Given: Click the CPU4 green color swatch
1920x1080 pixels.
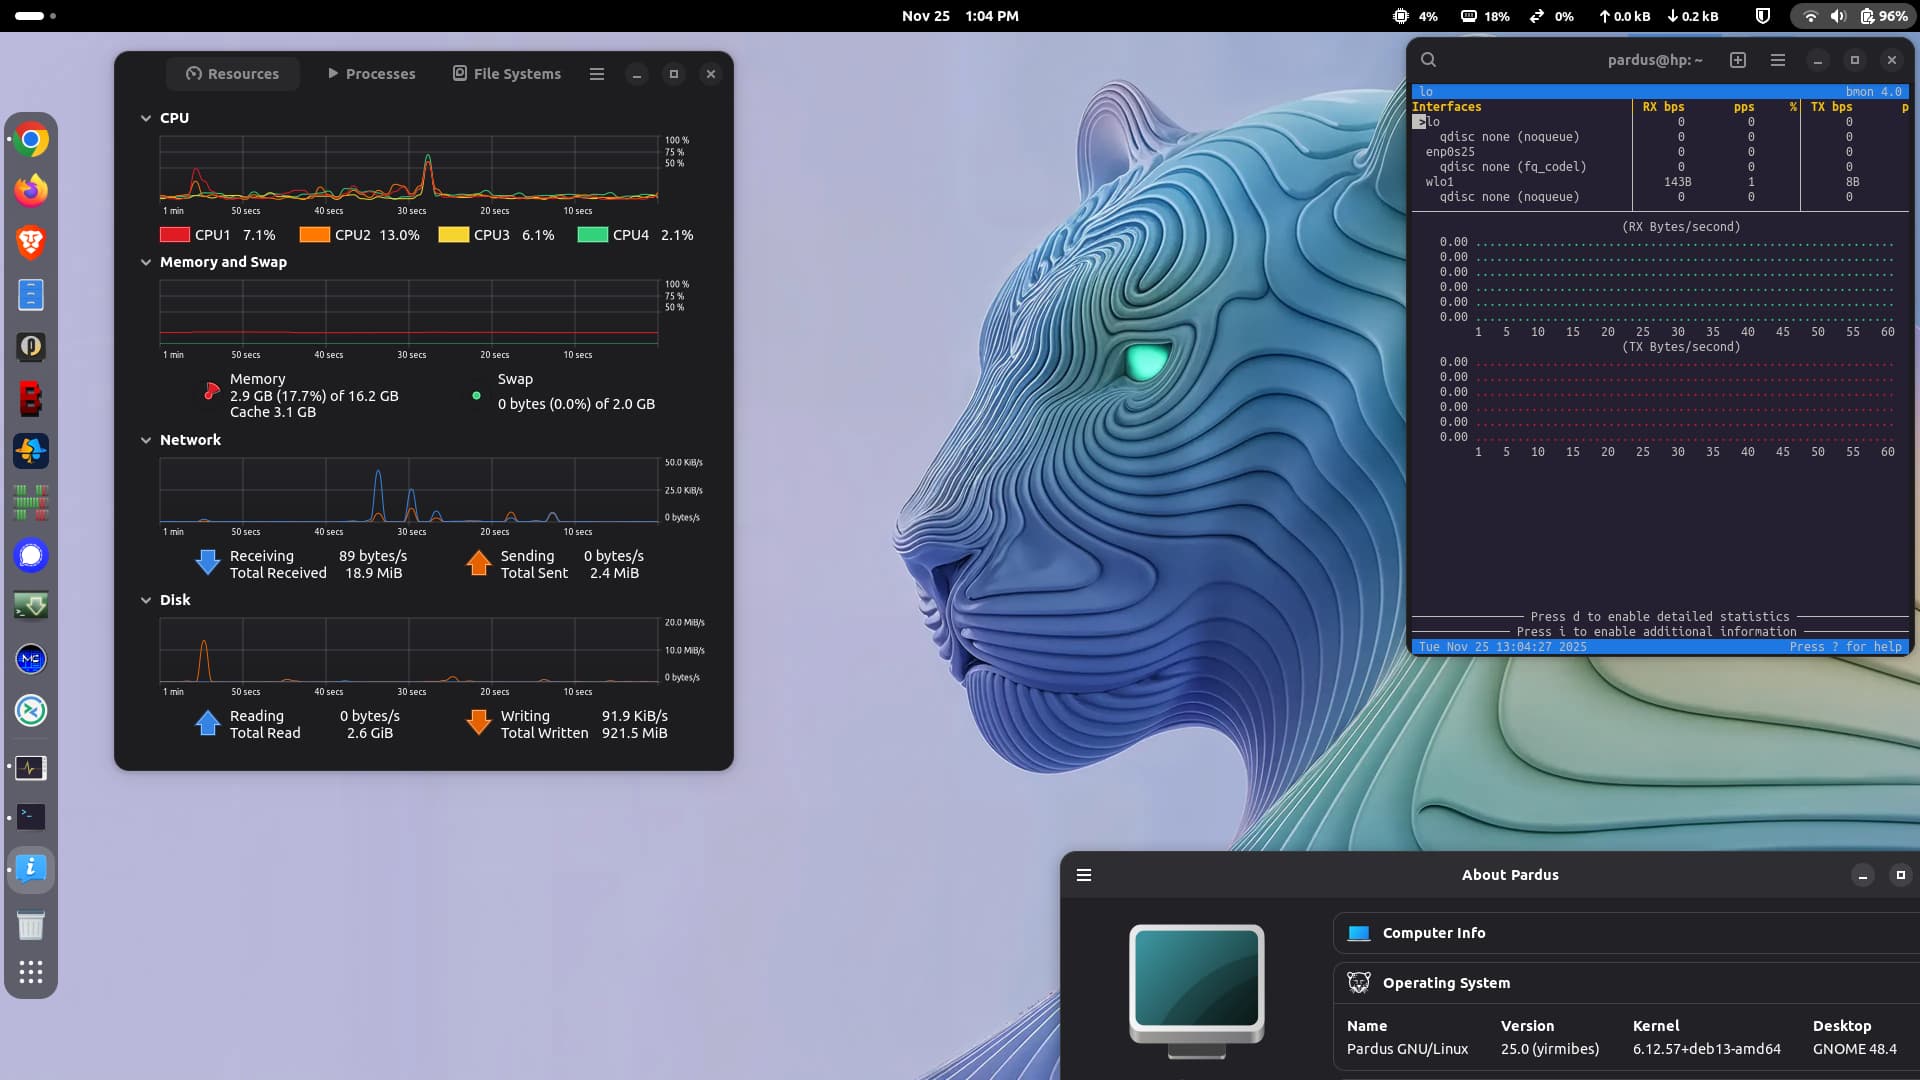Looking at the screenshot, I should click(x=593, y=235).
